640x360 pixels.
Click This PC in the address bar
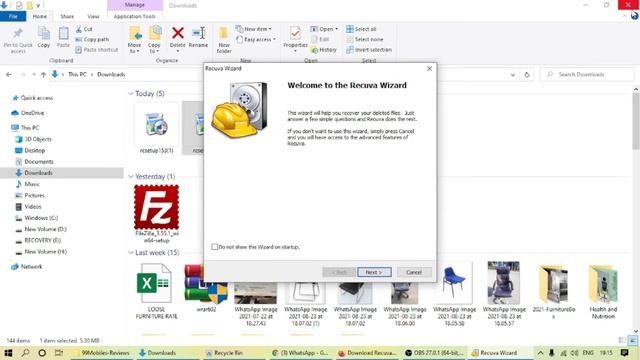77,75
